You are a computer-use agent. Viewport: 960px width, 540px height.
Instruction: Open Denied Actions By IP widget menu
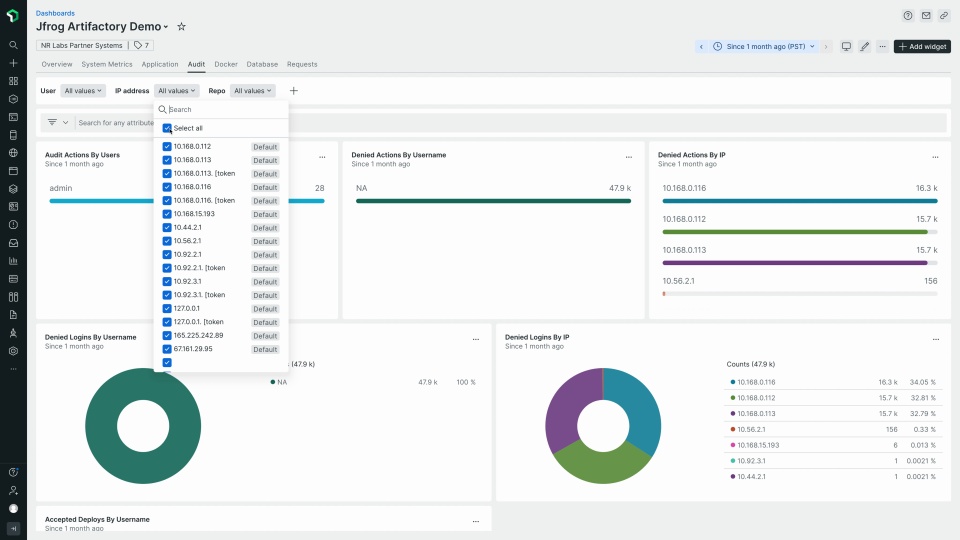(935, 157)
